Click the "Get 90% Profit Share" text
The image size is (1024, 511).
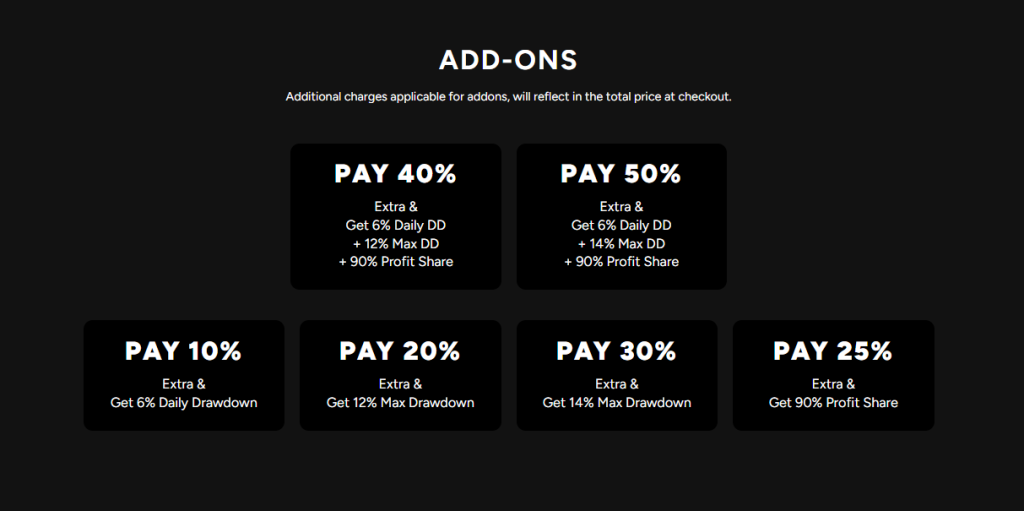(x=833, y=403)
